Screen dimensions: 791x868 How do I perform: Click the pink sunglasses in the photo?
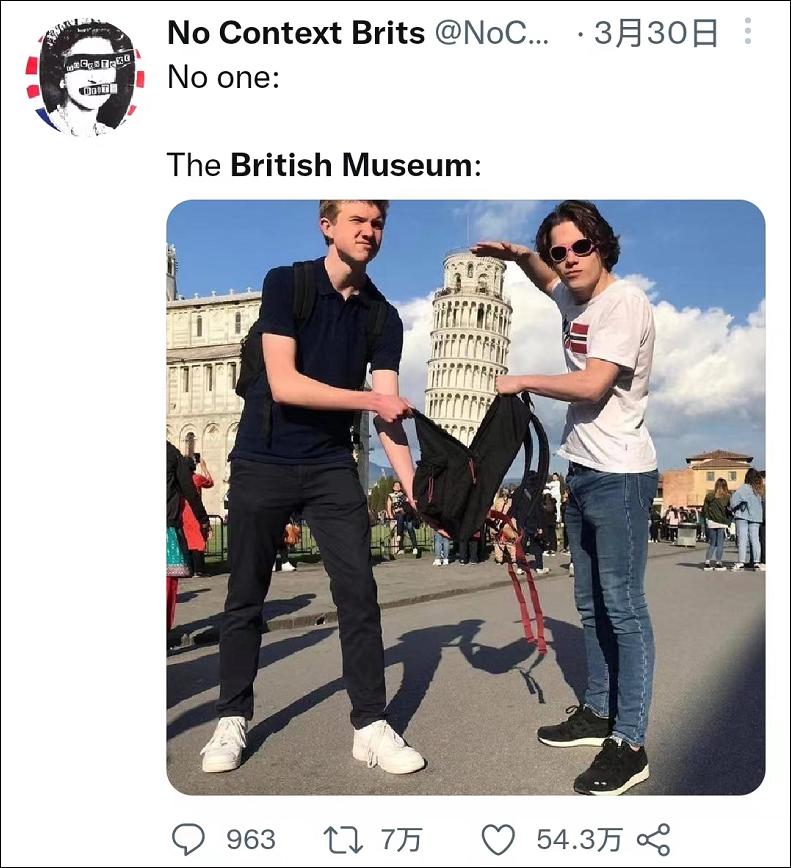pos(571,249)
